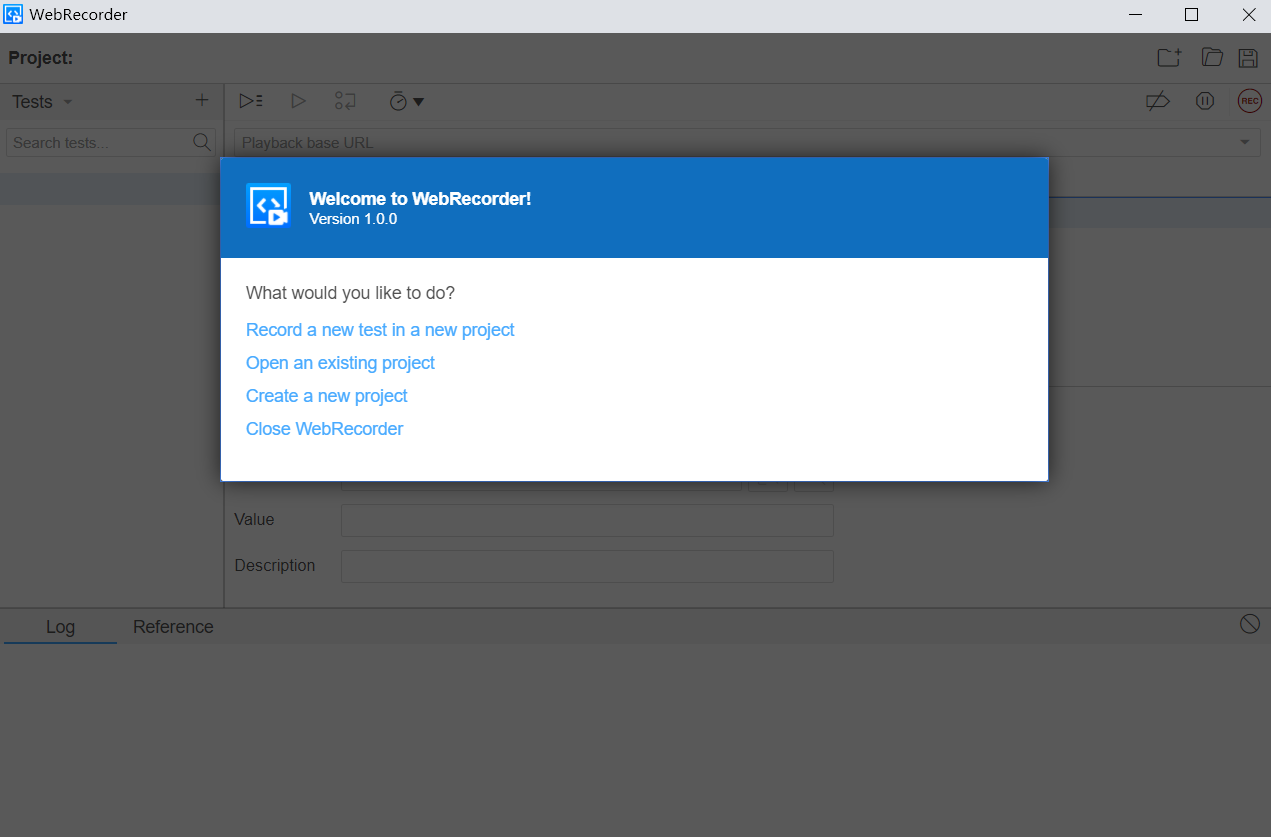Add a new test with the plus icon
The width and height of the screenshot is (1271, 837).
(202, 101)
